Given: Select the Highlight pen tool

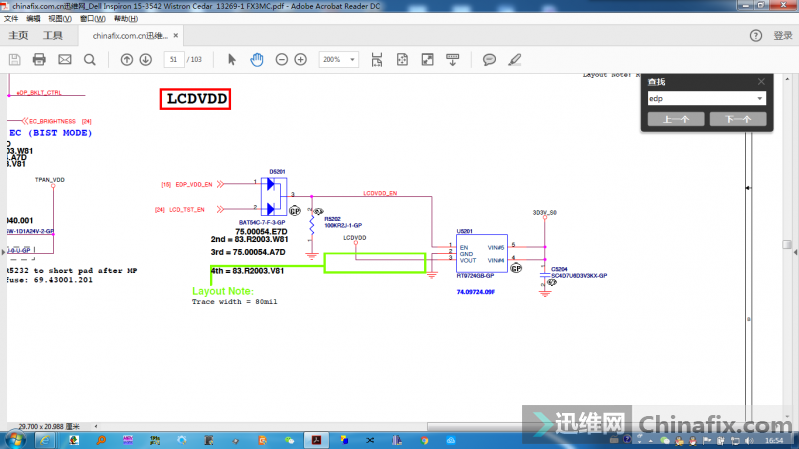Looking at the screenshot, I should [515, 60].
